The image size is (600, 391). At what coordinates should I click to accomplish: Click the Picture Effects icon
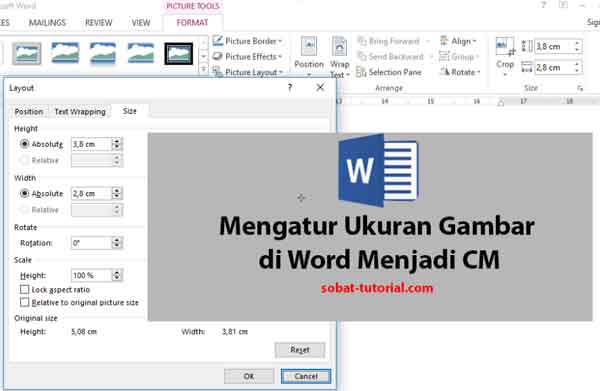coord(218,56)
